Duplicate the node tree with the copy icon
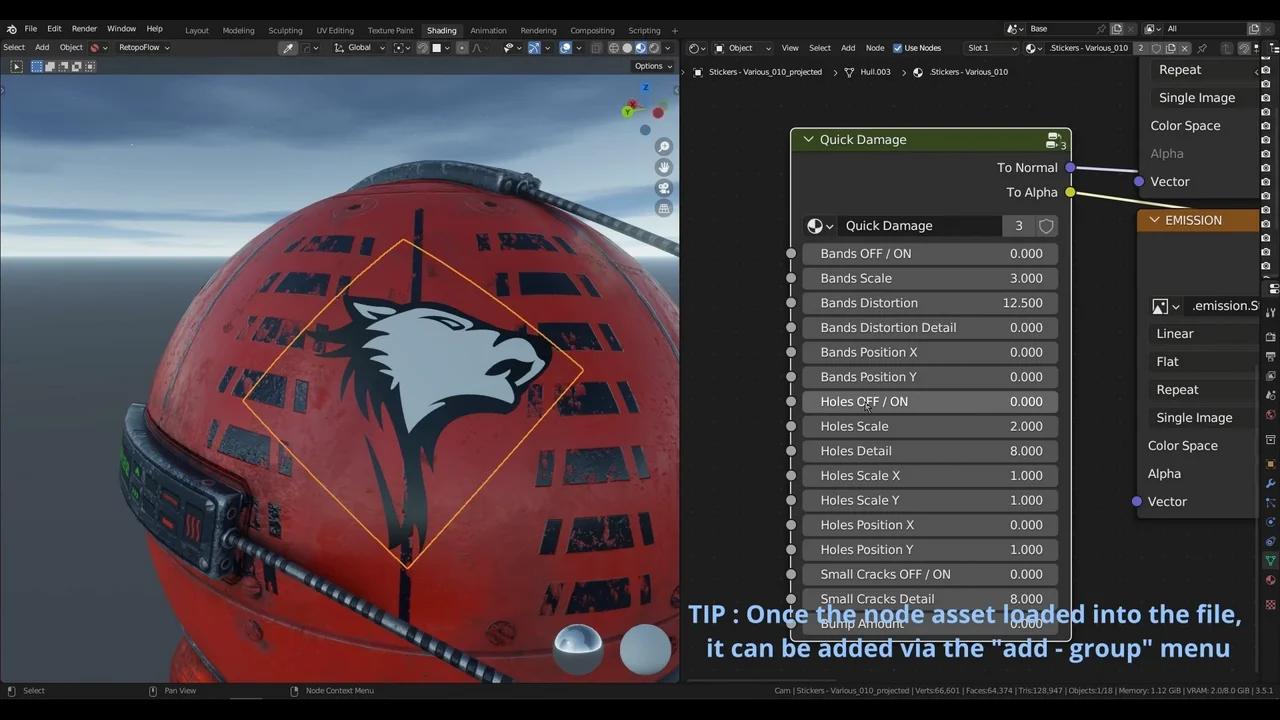Viewport: 1280px width, 720px height. coord(1173,47)
